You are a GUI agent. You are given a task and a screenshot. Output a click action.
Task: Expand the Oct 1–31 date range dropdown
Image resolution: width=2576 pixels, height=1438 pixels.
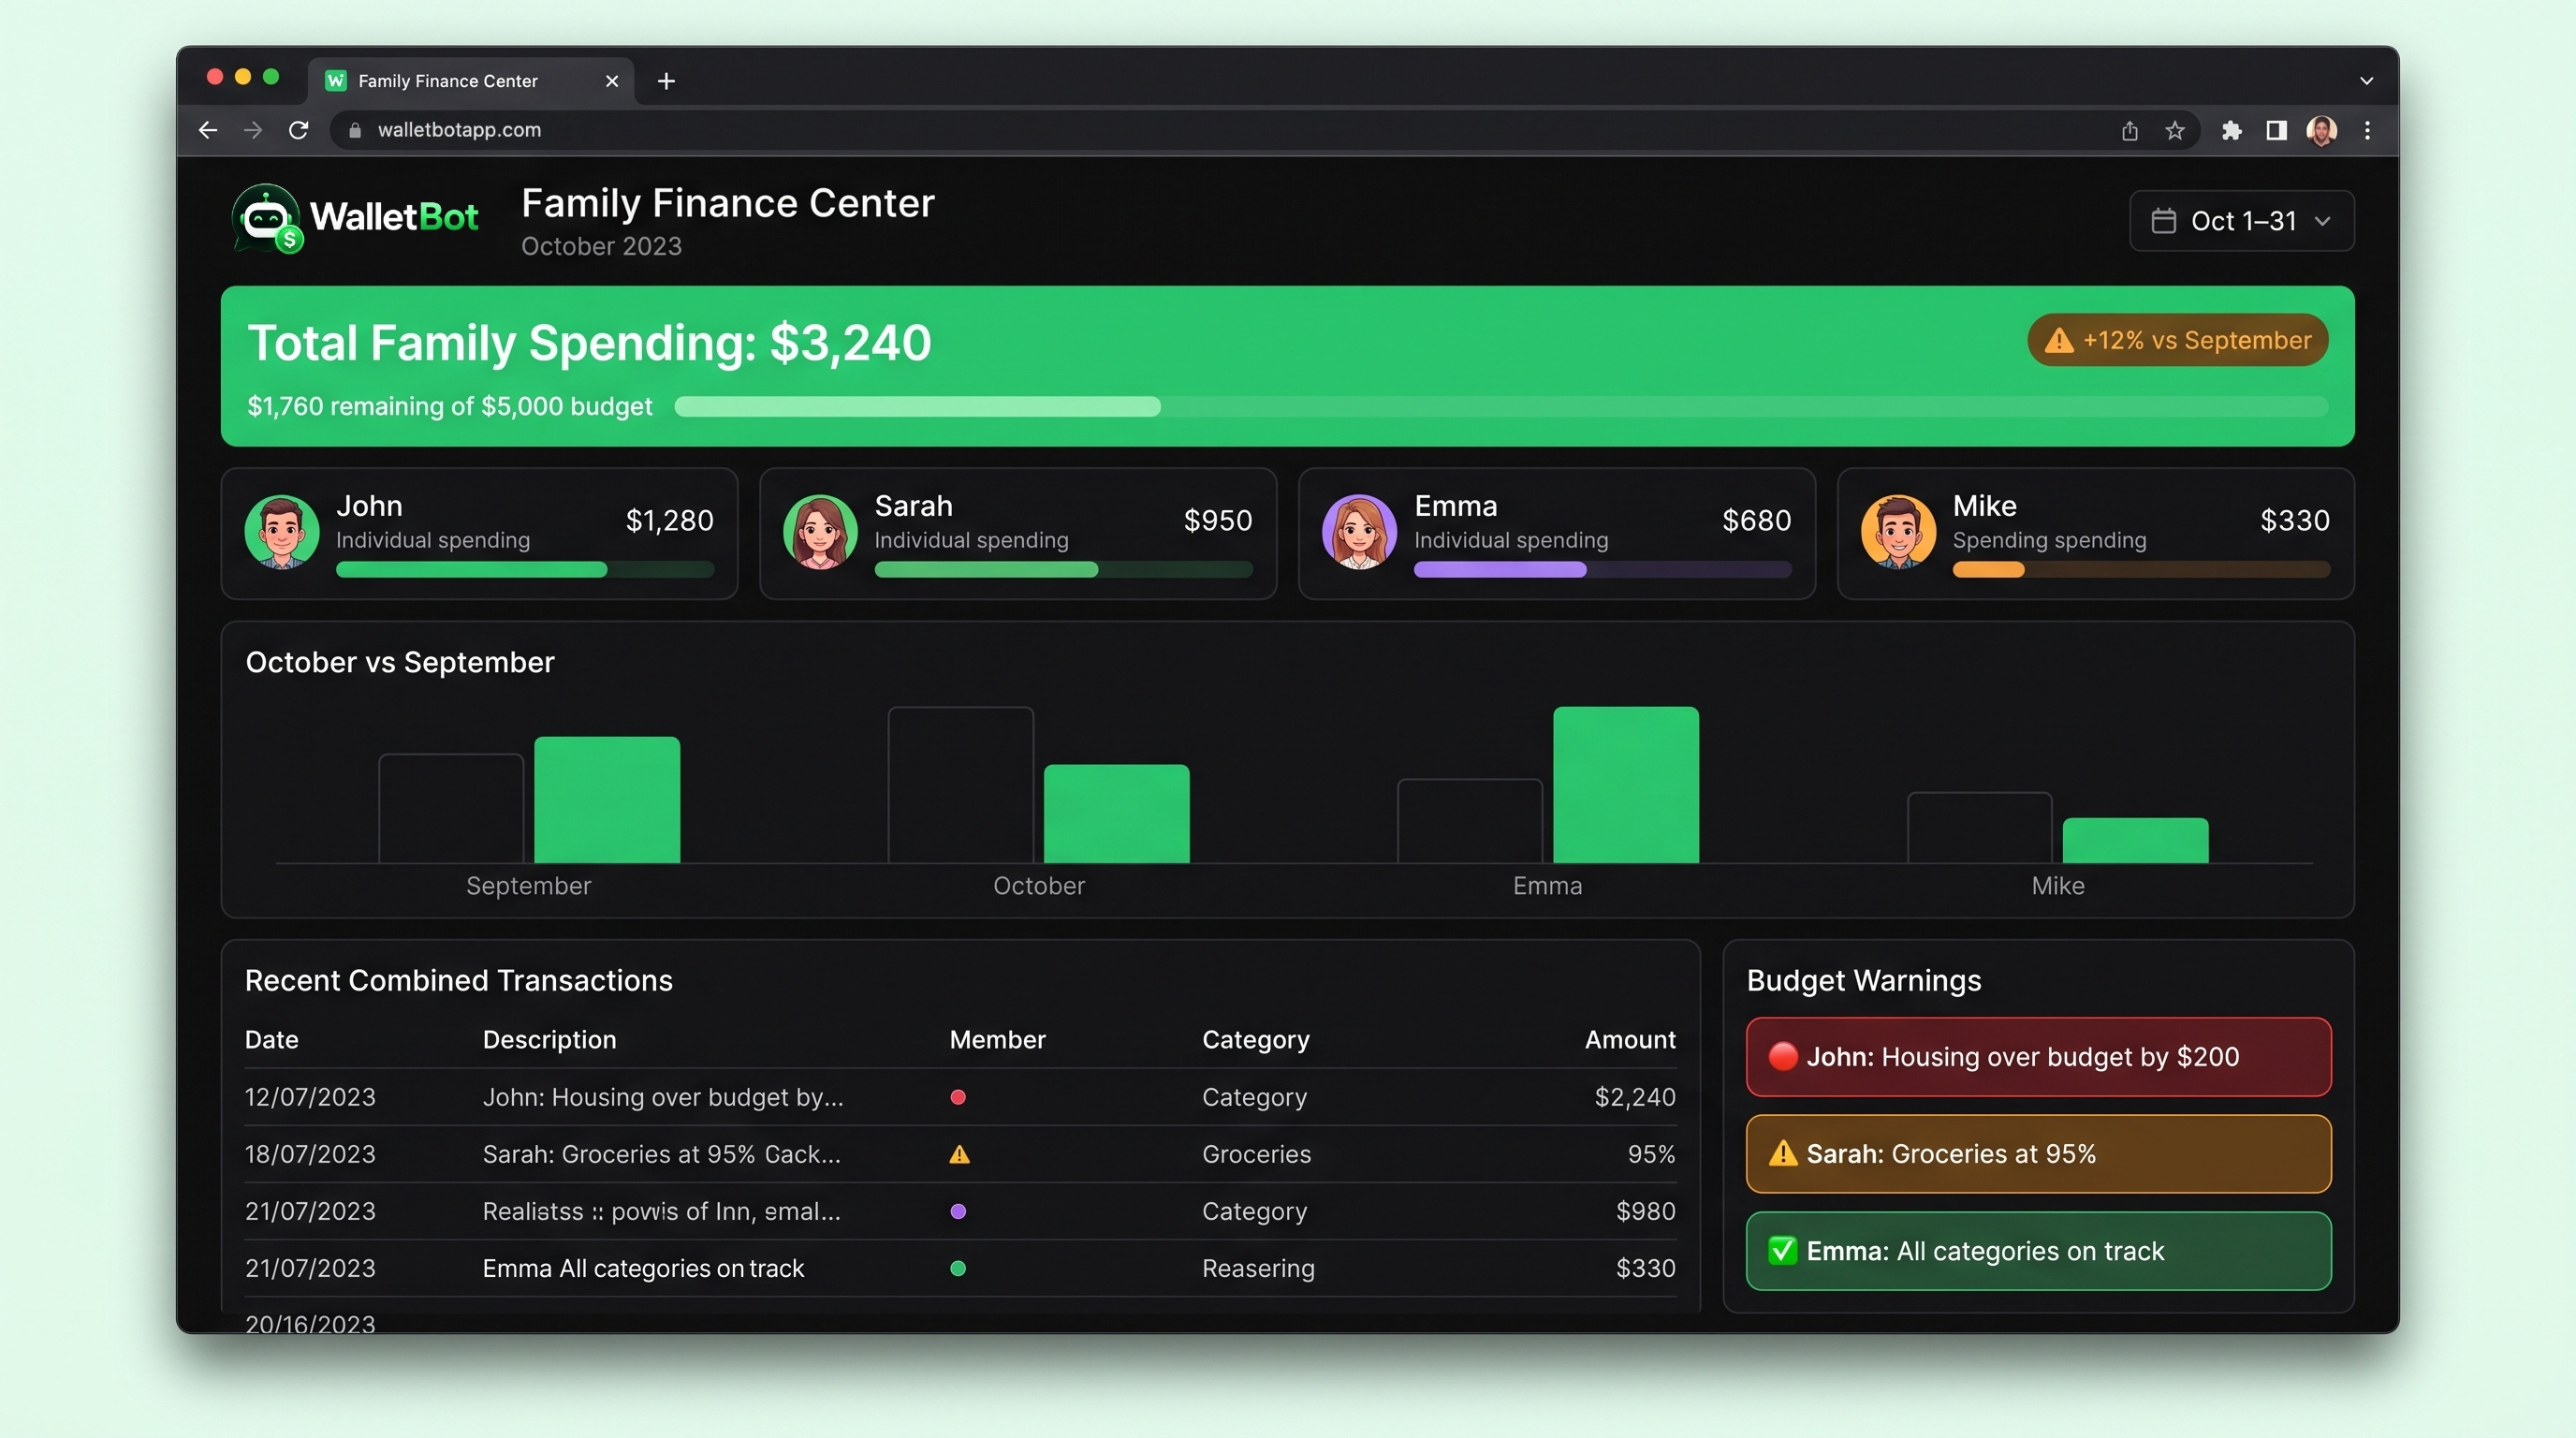(2241, 220)
